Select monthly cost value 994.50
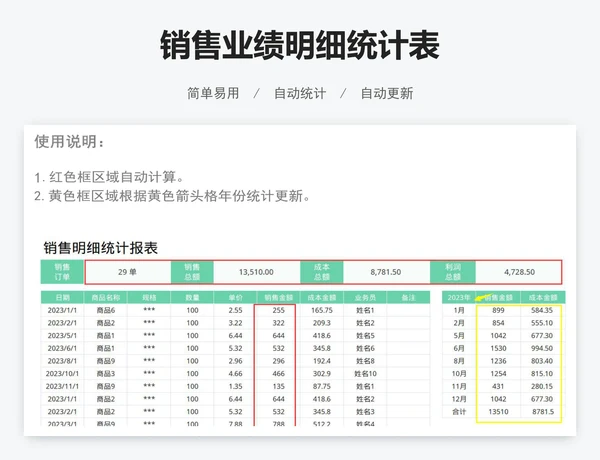The width and height of the screenshot is (600, 460). [542, 348]
